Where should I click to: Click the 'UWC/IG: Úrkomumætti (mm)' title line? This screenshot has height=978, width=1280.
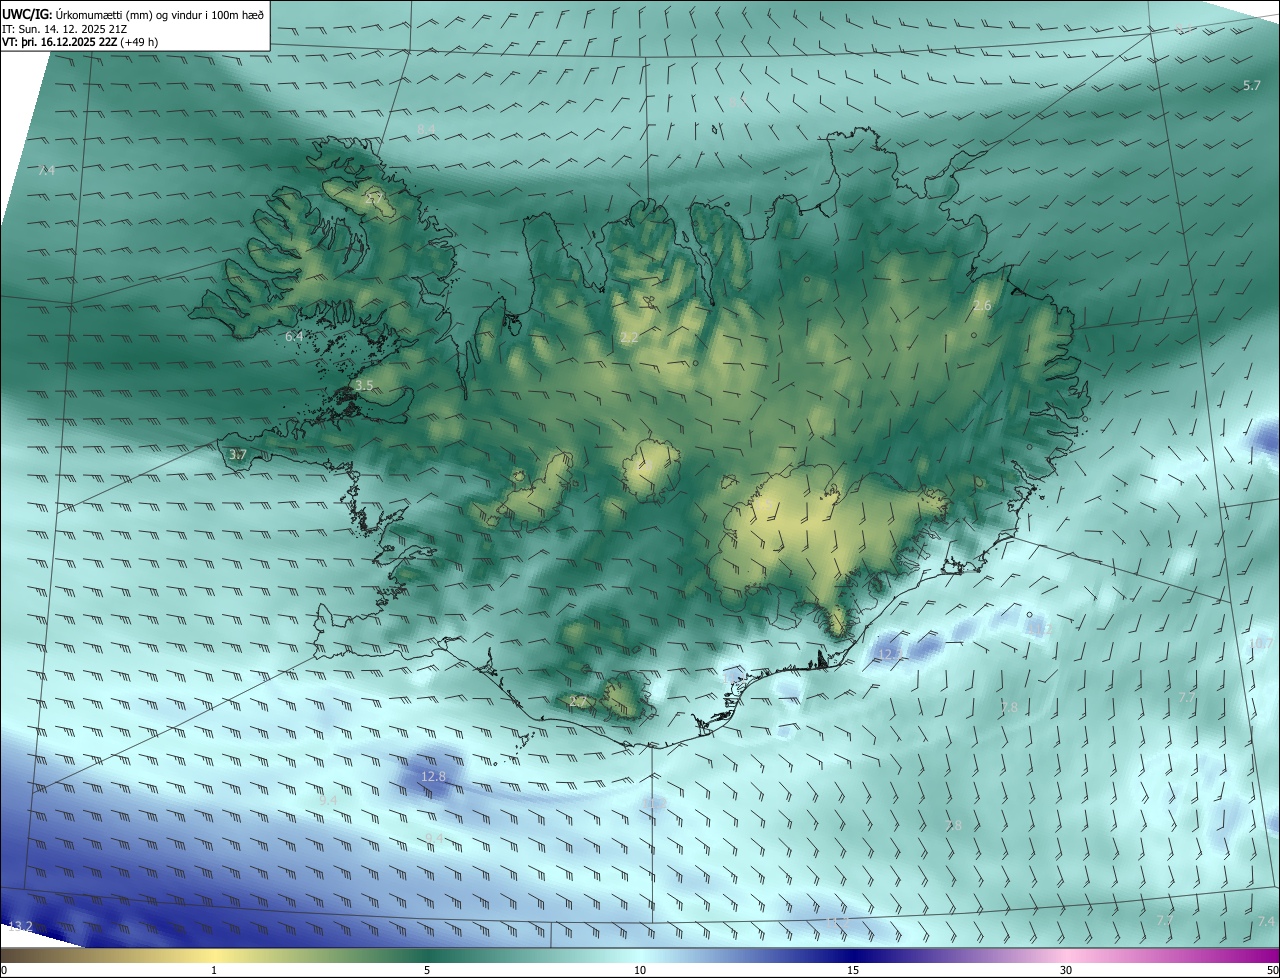point(133,14)
